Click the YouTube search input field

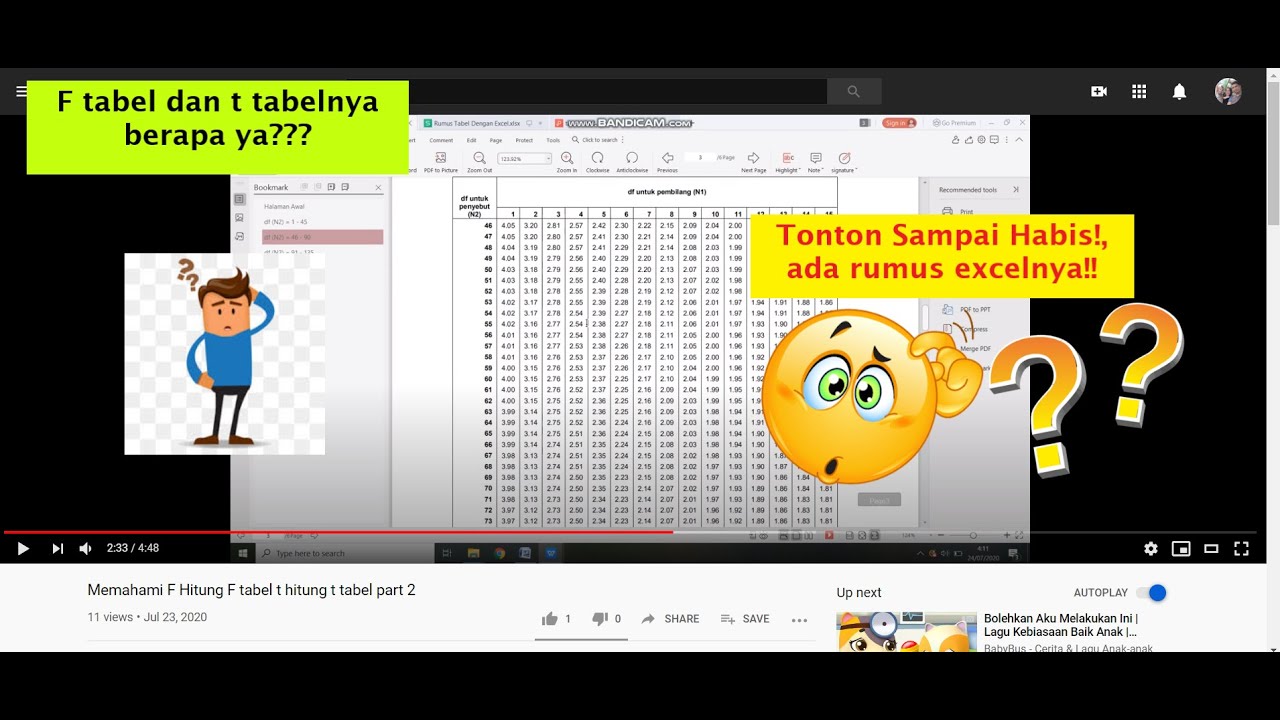point(617,91)
